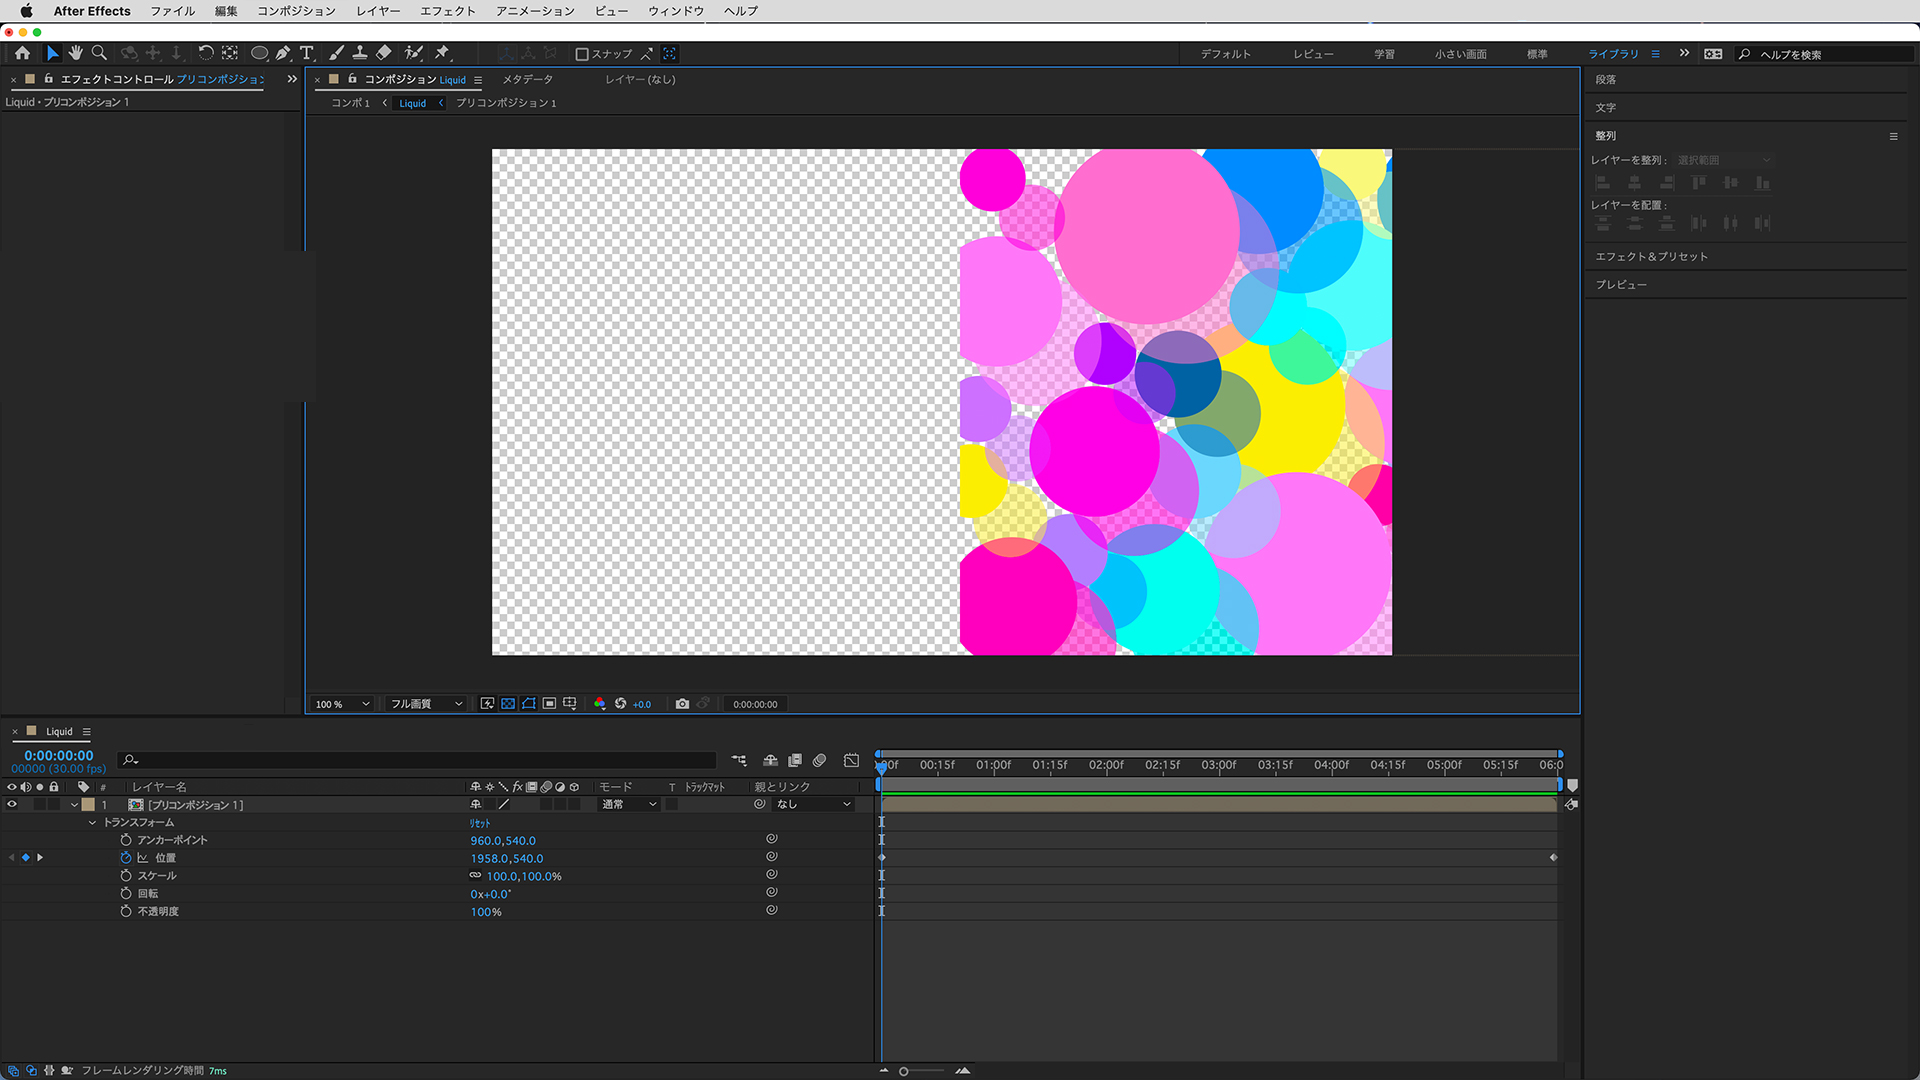
Task: Select the Puppet Pin tool
Action: click(x=442, y=53)
